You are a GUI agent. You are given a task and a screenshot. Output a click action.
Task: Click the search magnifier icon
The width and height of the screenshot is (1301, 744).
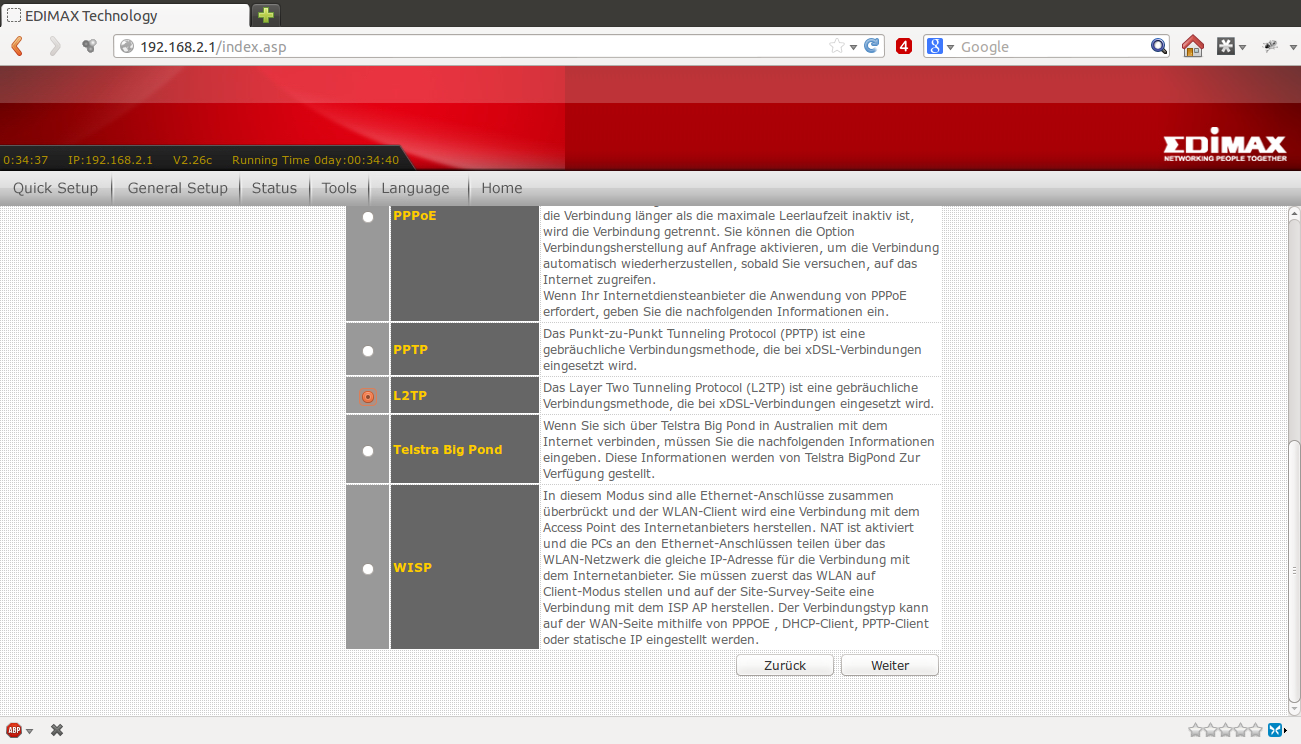(x=1159, y=46)
